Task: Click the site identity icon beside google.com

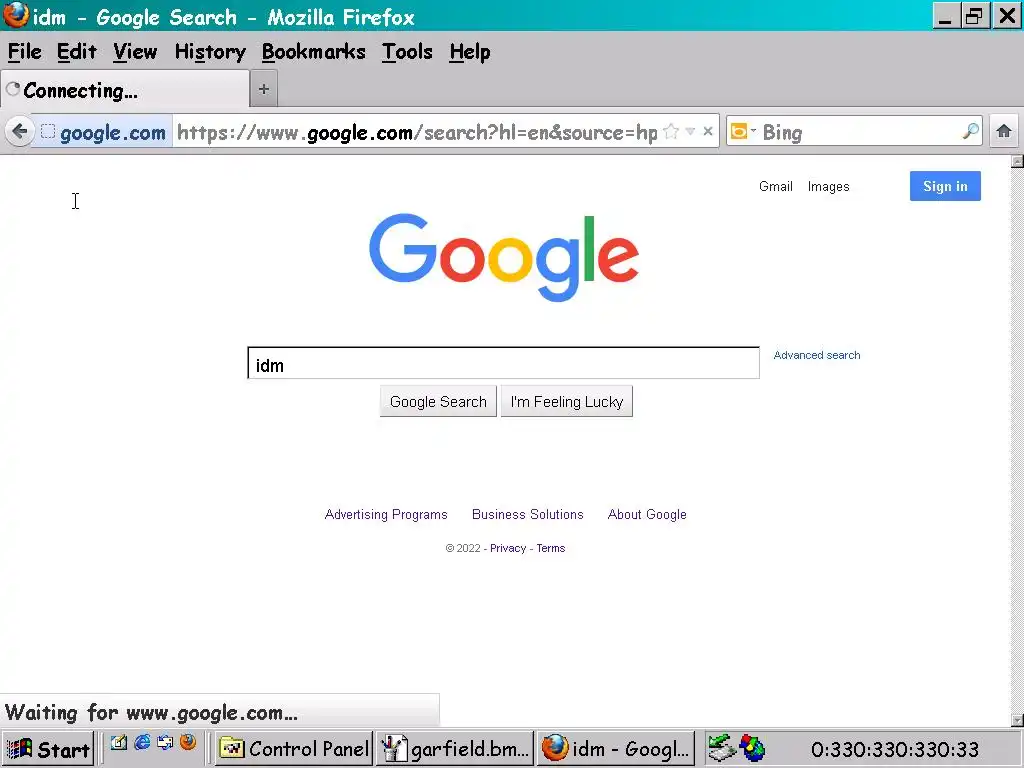Action: point(48,132)
